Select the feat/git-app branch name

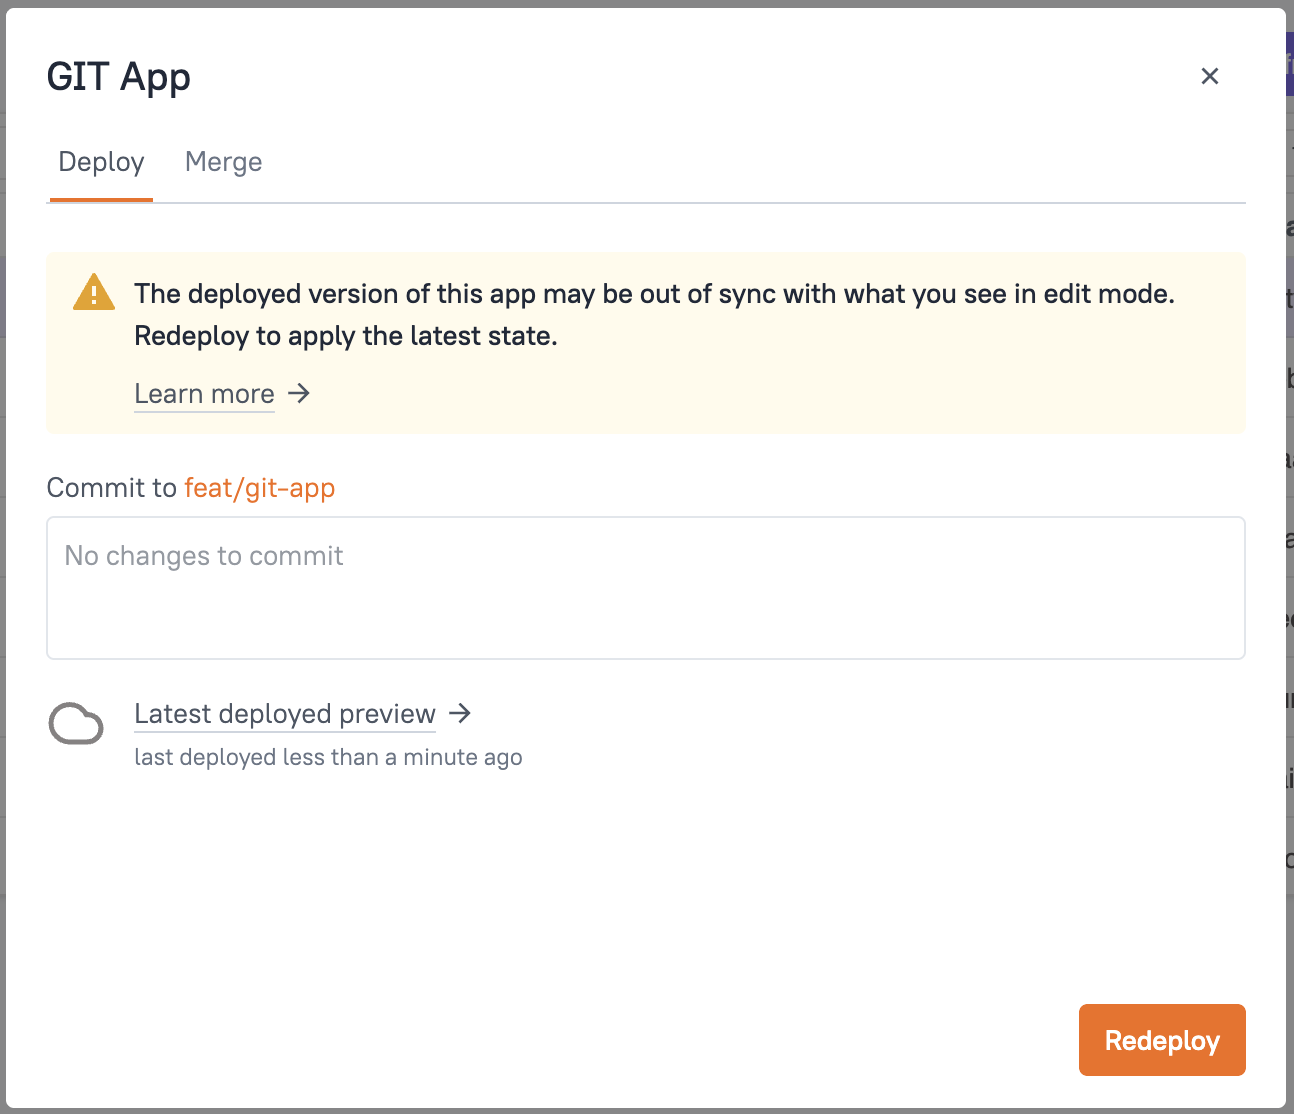pos(259,488)
